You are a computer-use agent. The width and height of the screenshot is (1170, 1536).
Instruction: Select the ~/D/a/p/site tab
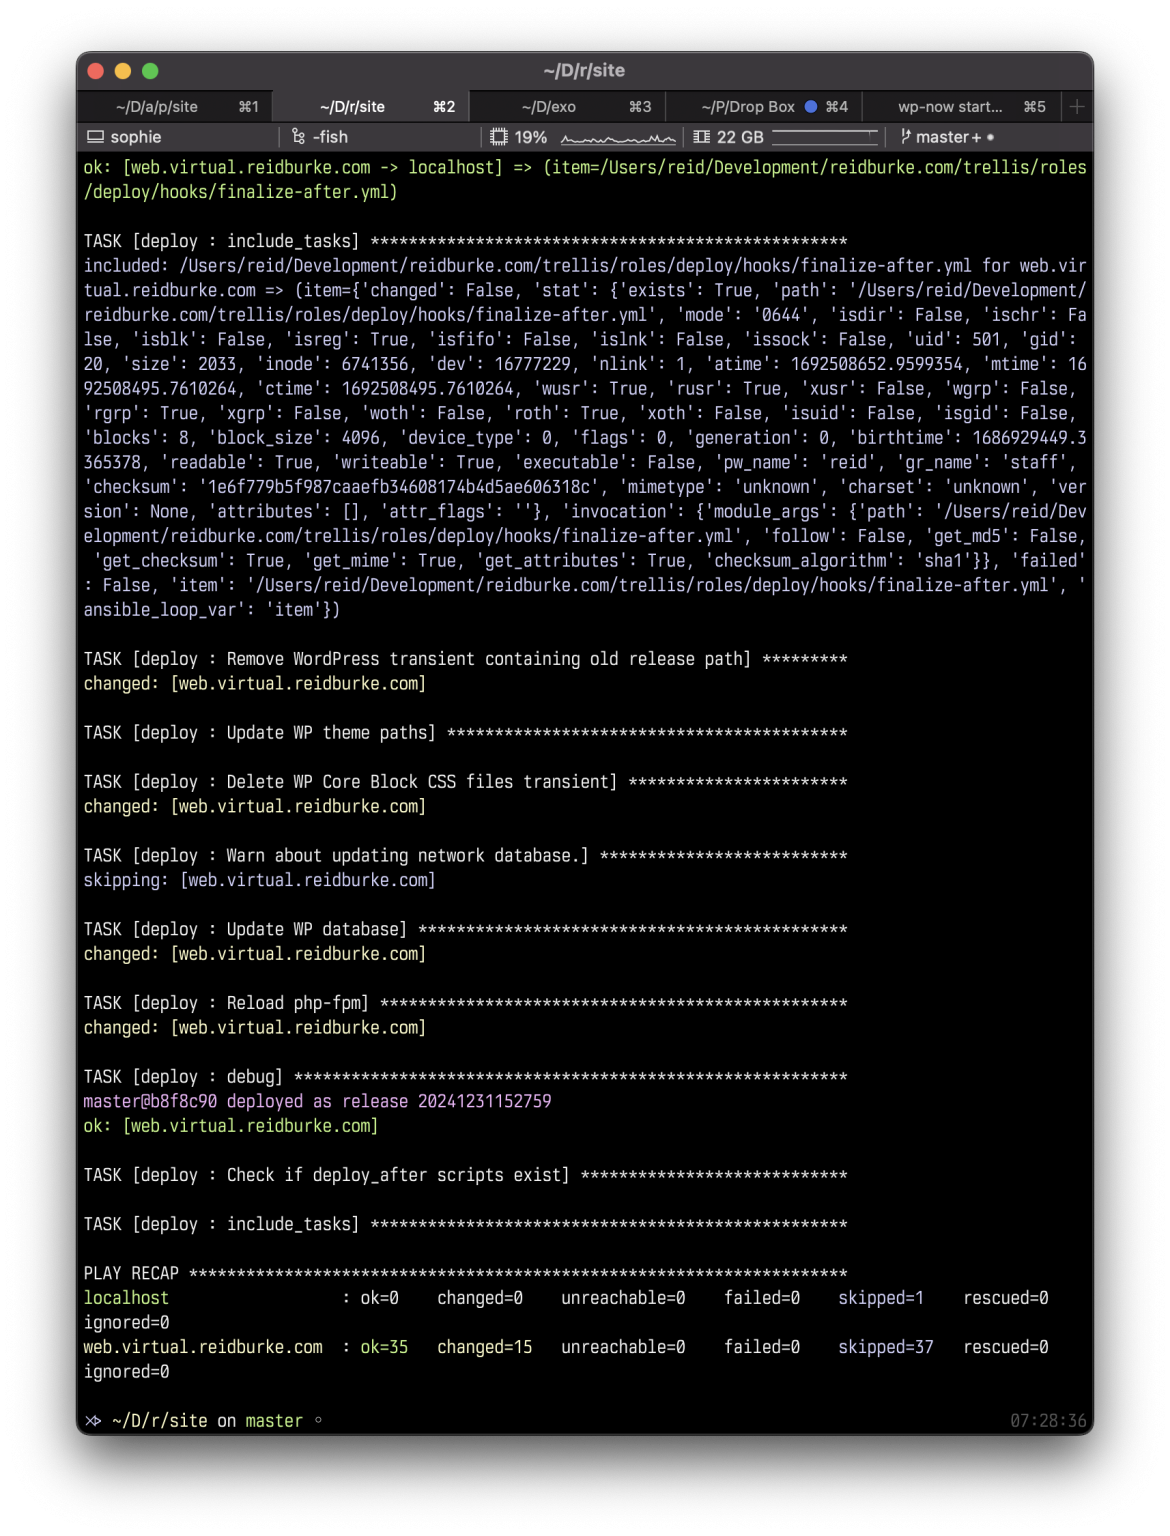155,106
